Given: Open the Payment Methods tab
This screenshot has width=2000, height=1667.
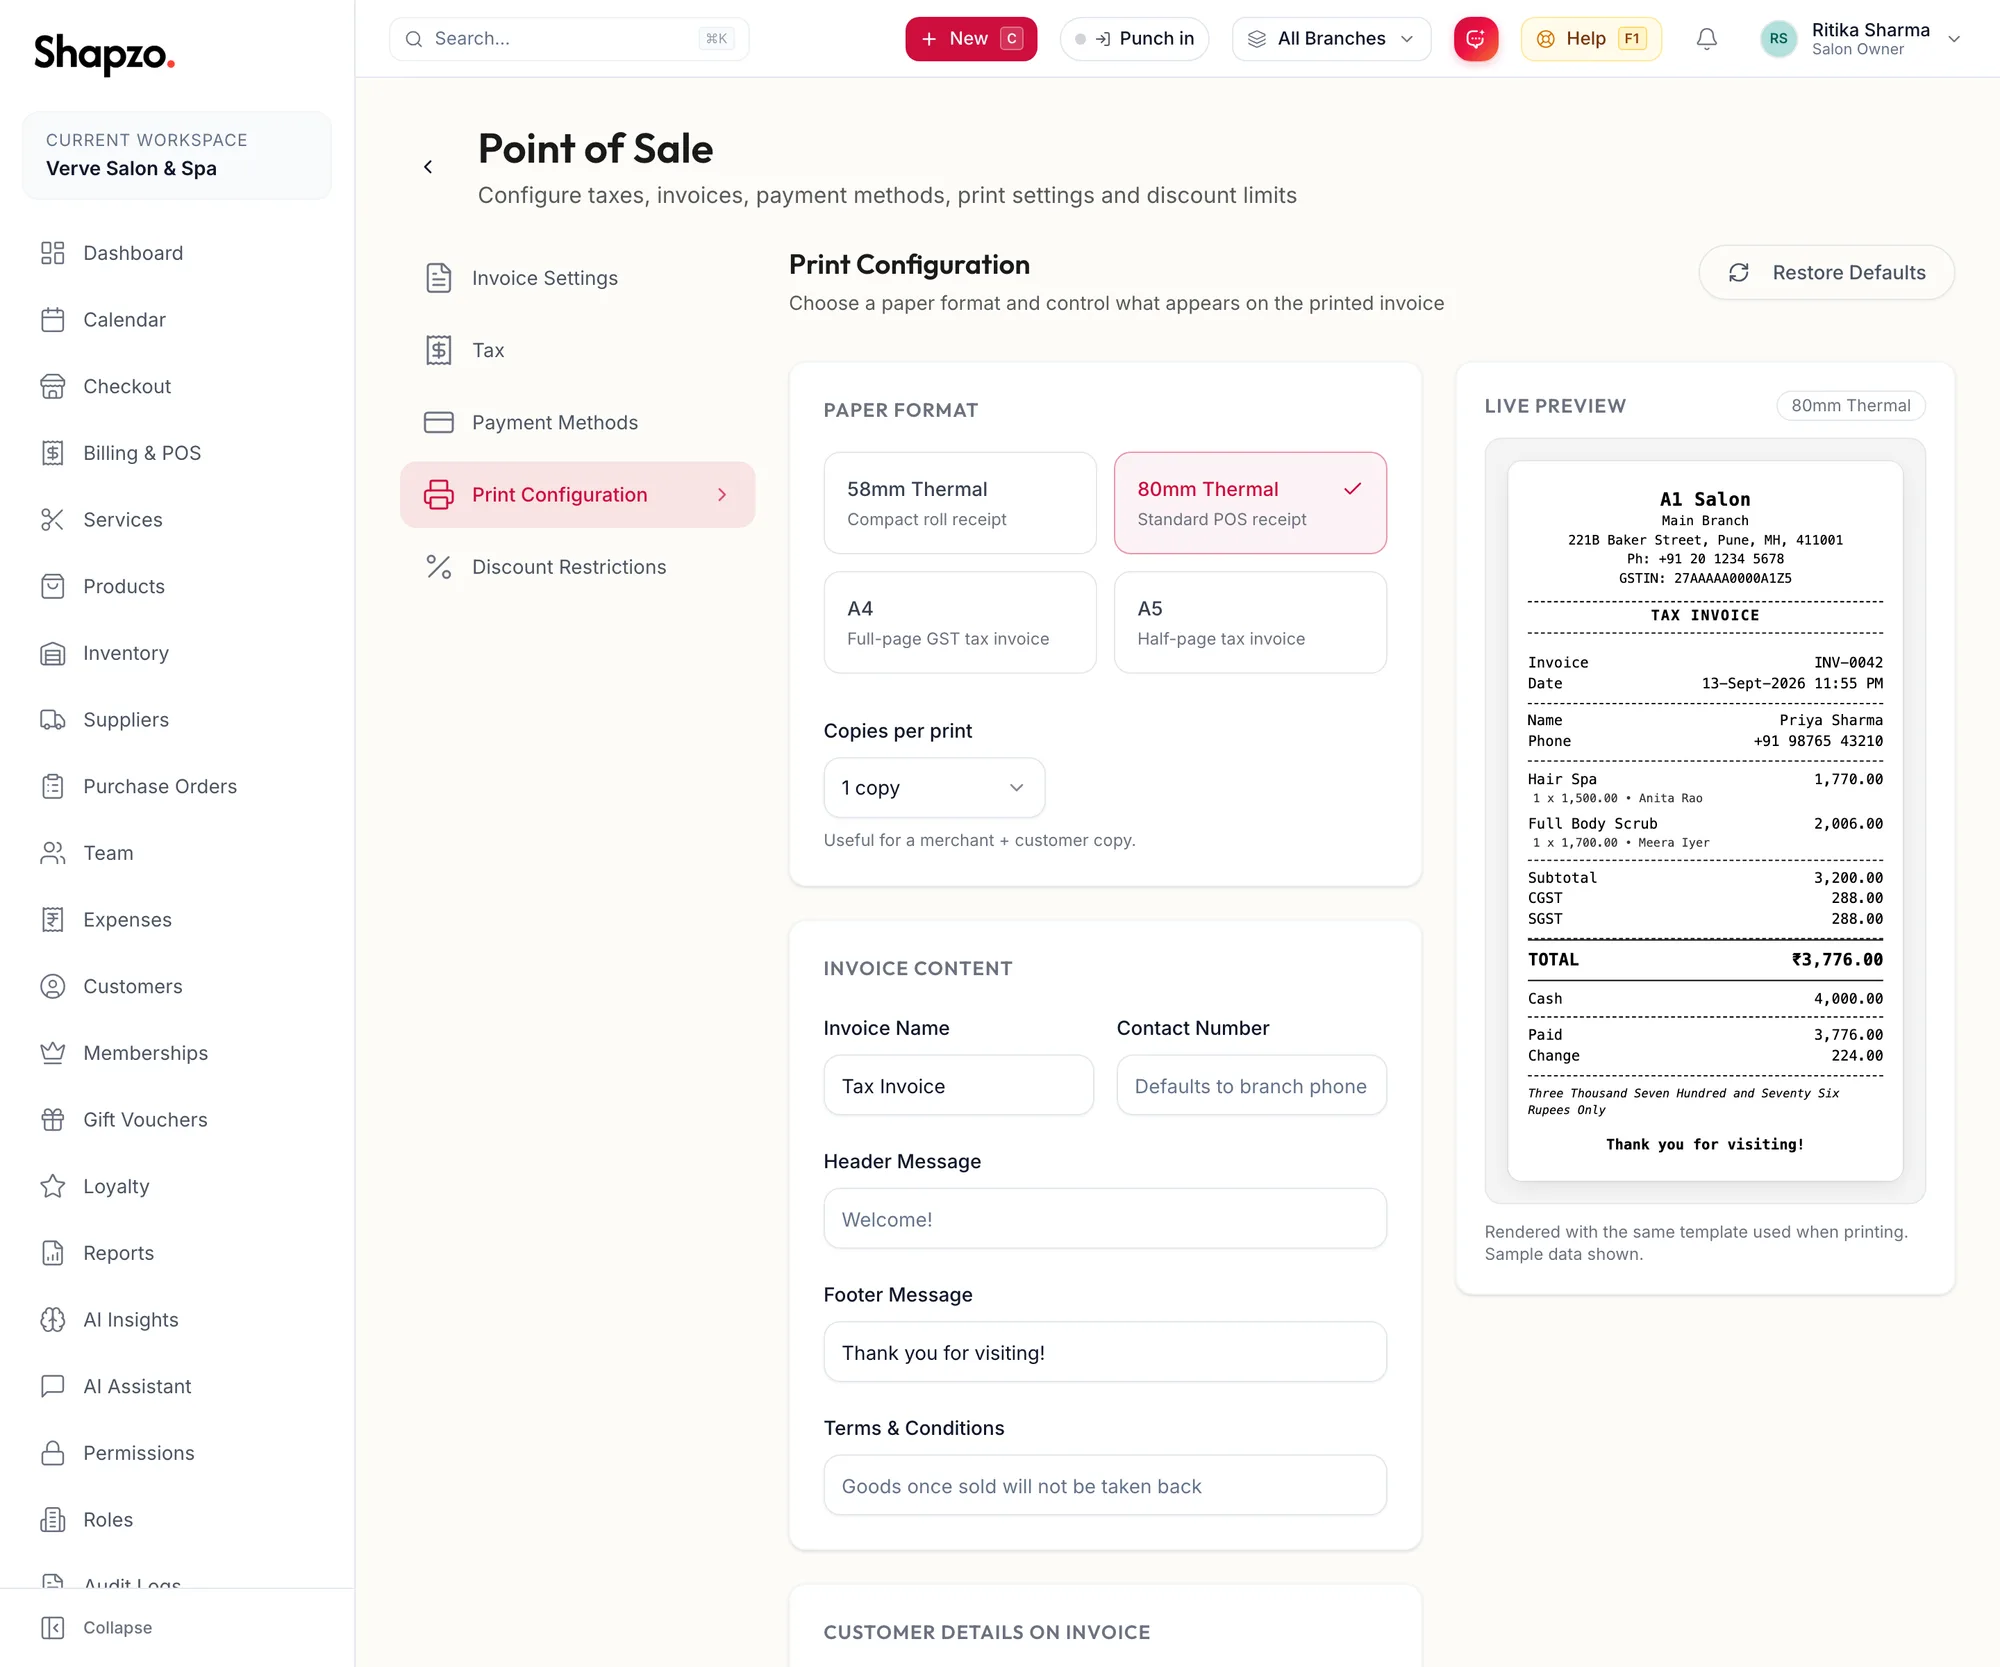Looking at the screenshot, I should click(577, 422).
